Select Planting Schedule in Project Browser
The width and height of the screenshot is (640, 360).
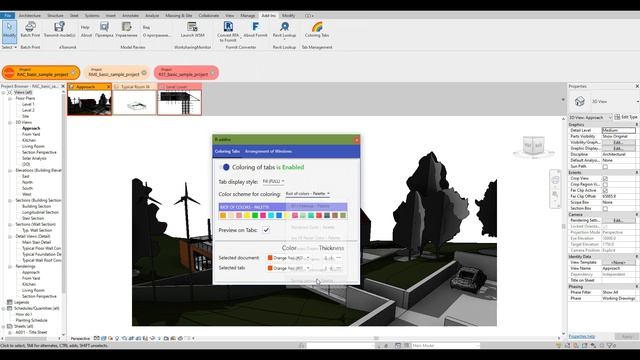coord(31,320)
